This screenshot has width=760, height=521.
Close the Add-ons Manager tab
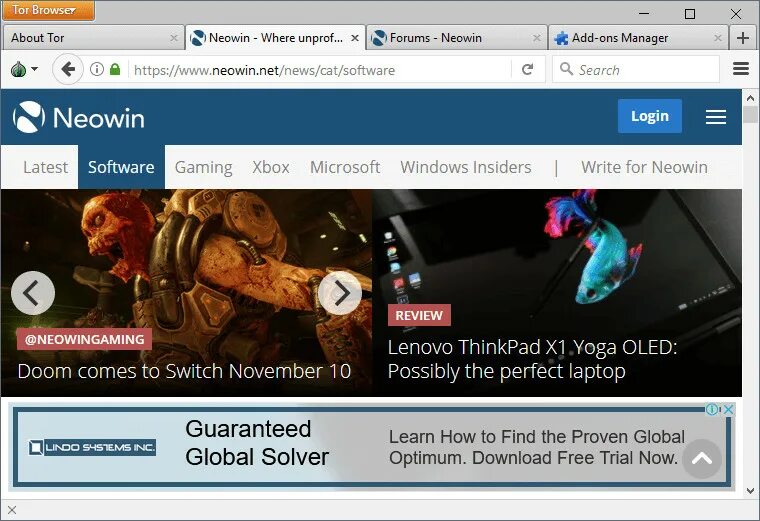pos(718,37)
